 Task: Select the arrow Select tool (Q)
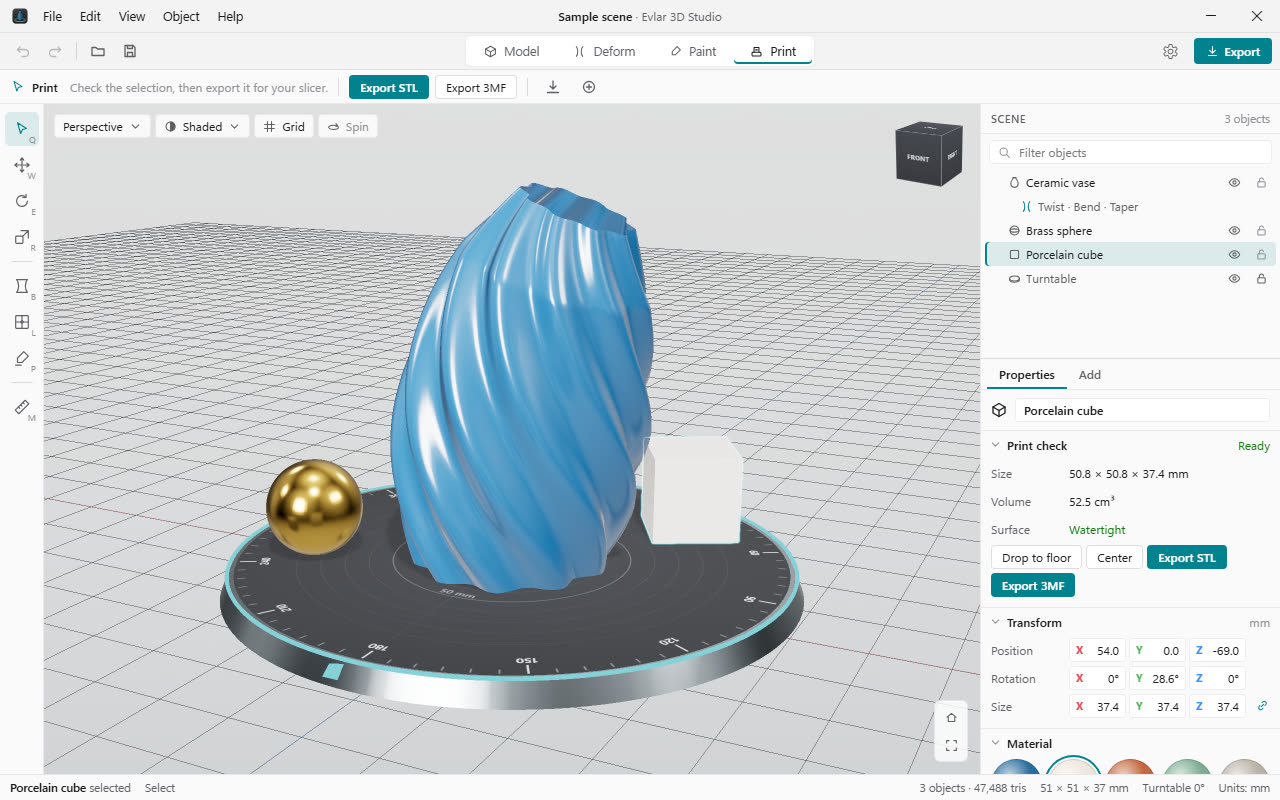[x=22, y=129]
